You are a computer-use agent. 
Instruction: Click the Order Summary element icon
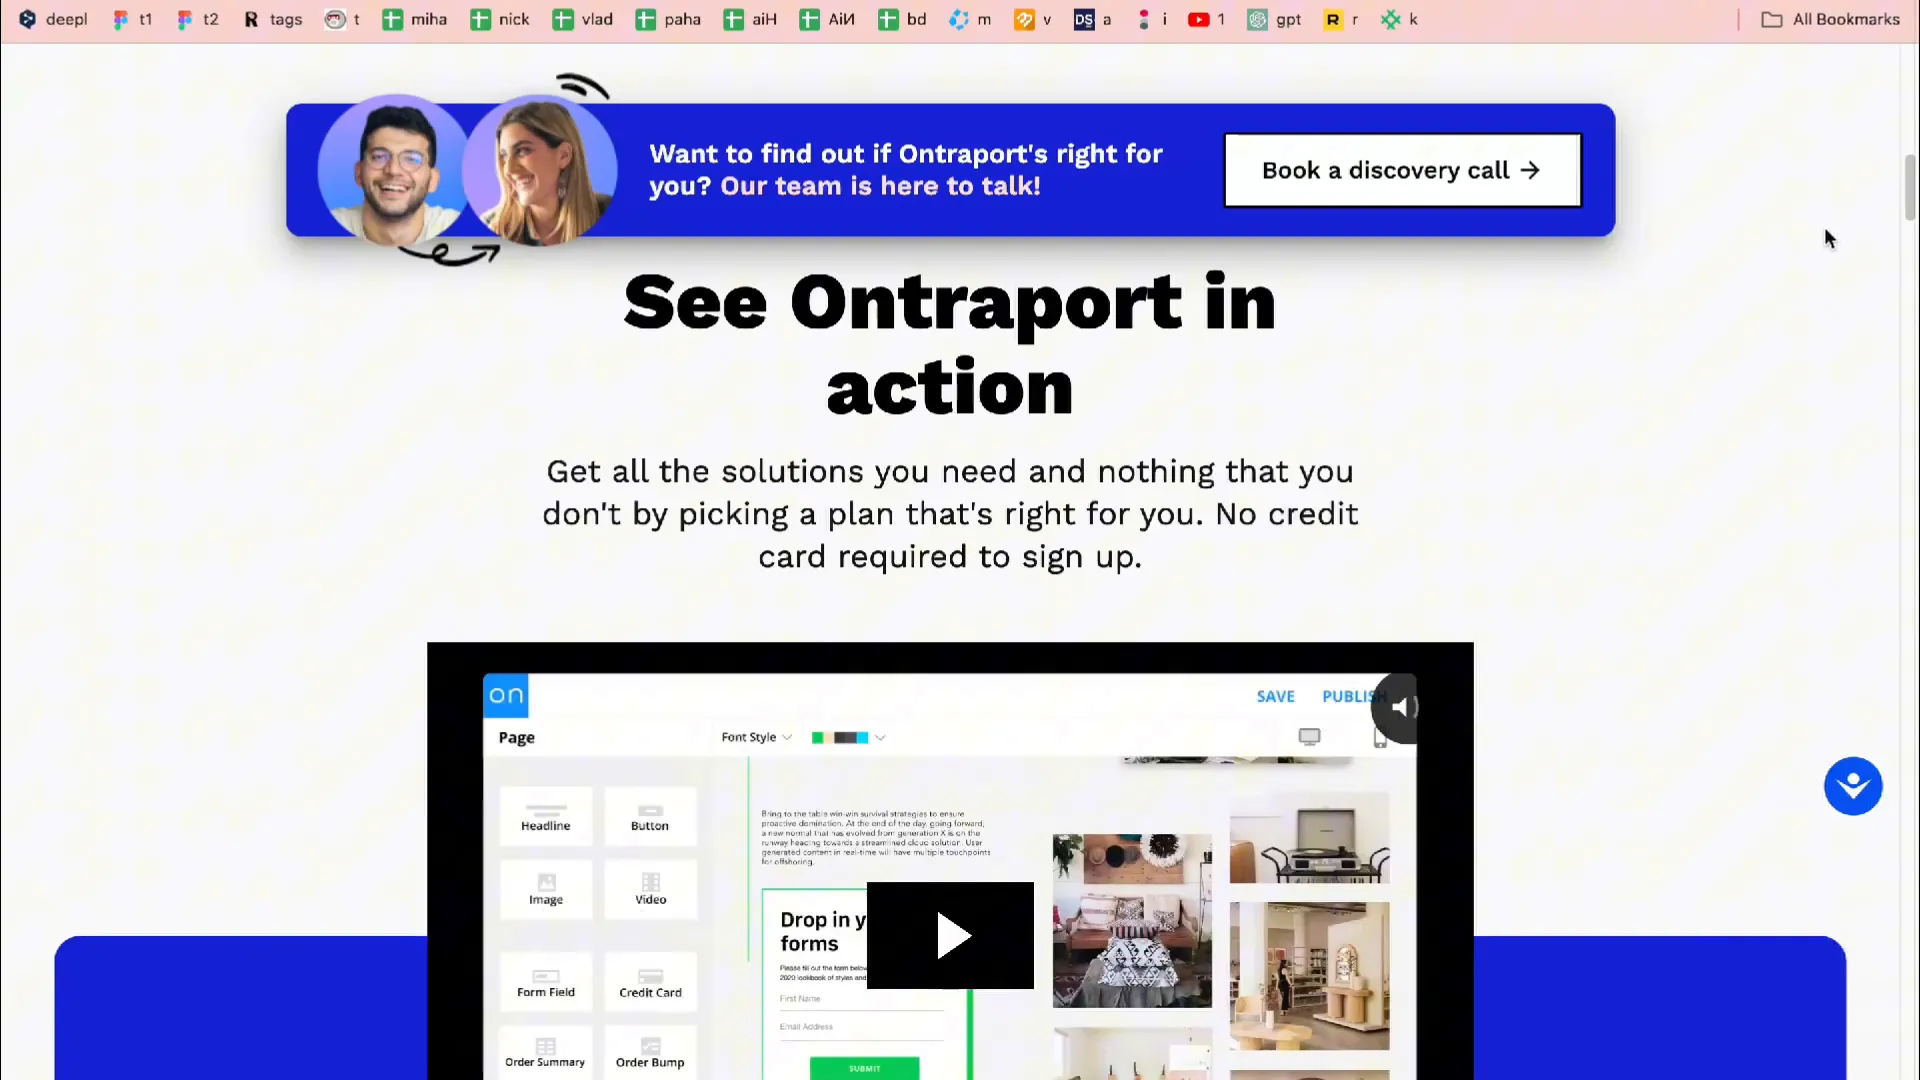tap(545, 1046)
